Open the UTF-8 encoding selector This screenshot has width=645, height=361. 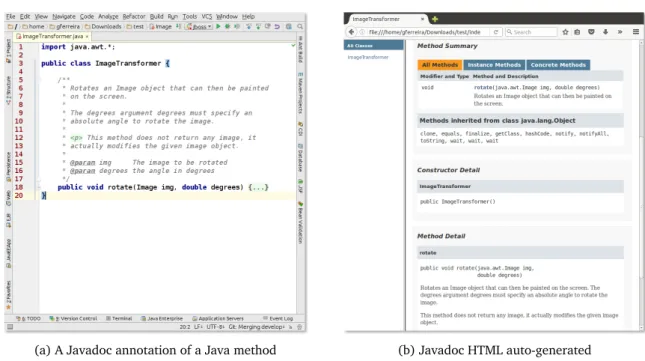pyautogui.click(x=216, y=327)
